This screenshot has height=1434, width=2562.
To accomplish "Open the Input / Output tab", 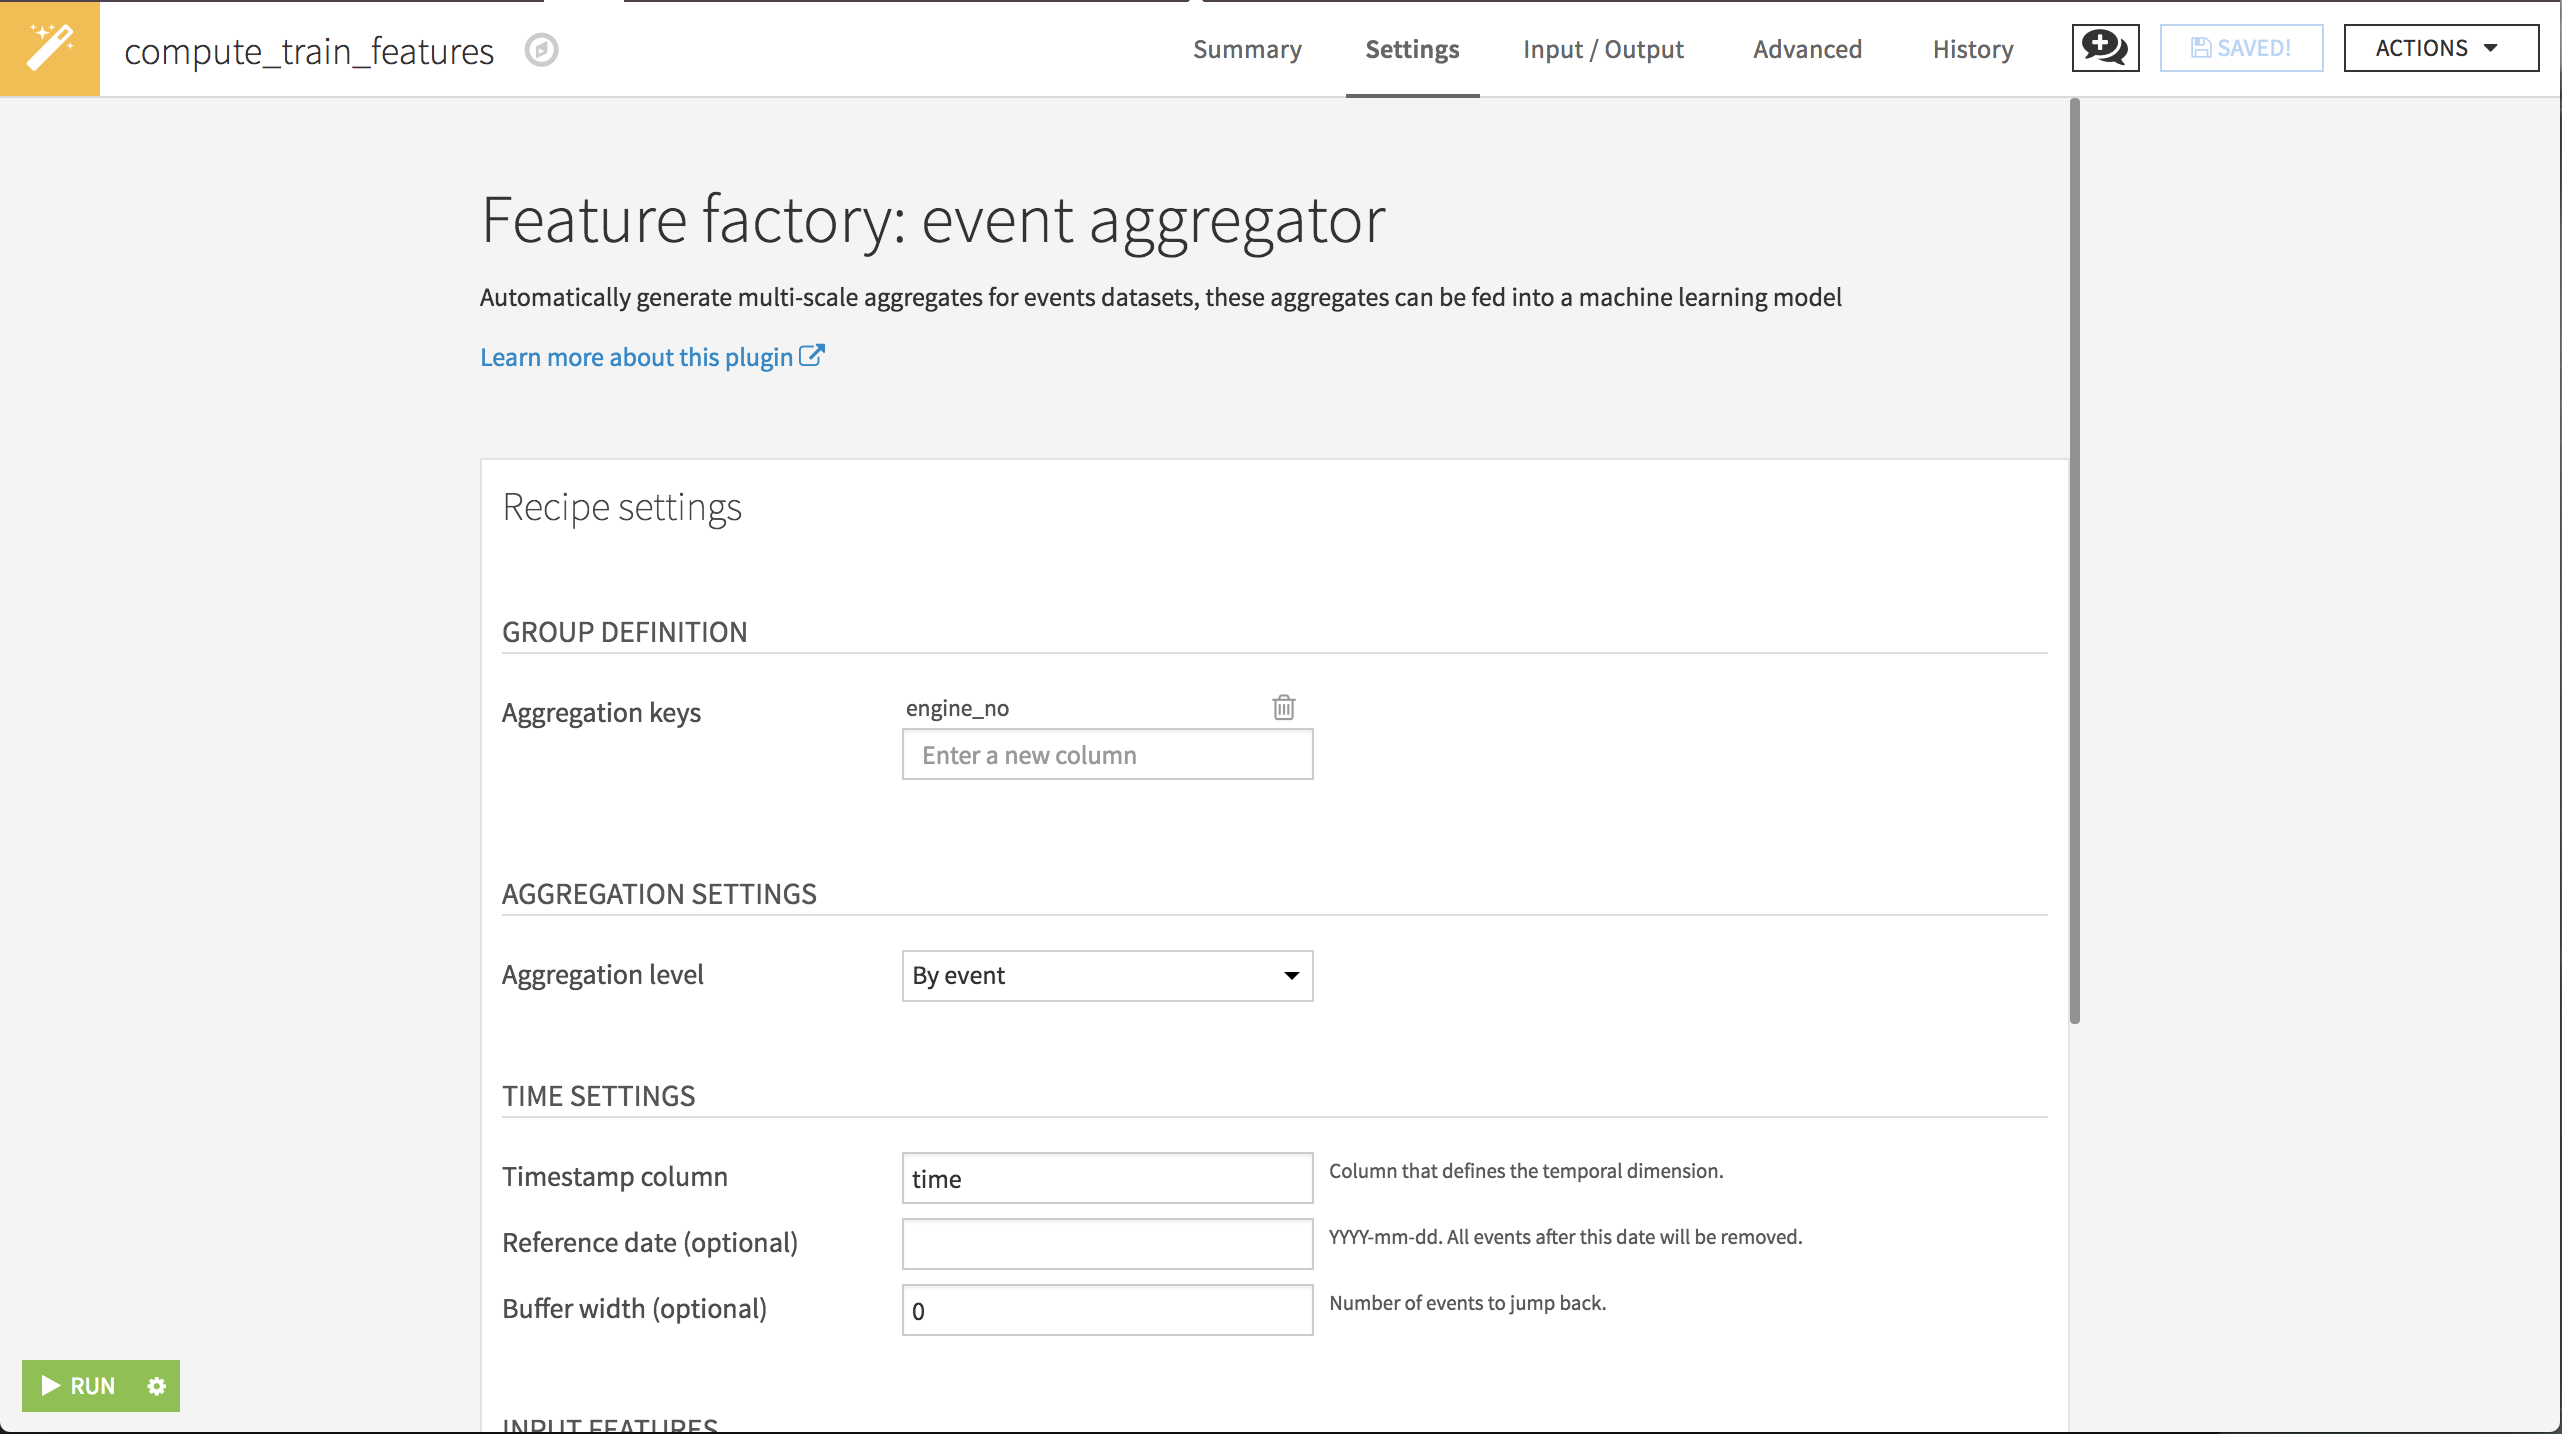I will click(x=1603, y=49).
